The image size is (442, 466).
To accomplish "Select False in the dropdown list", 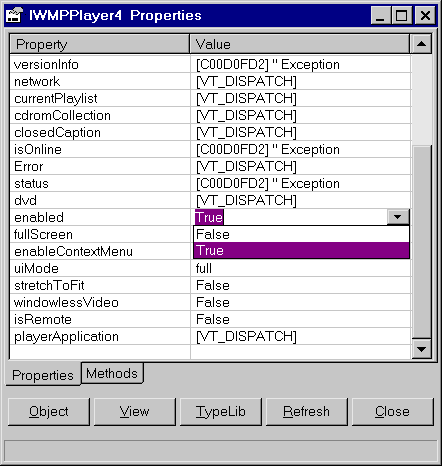I will (x=301, y=234).
